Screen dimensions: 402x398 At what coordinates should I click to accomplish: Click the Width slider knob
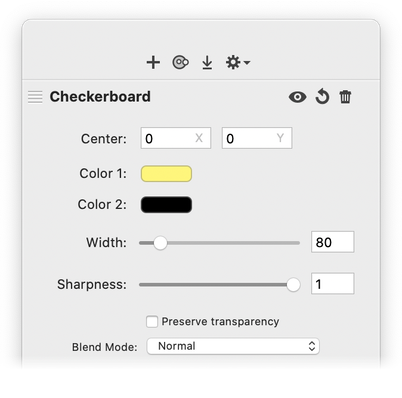(160, 243)
